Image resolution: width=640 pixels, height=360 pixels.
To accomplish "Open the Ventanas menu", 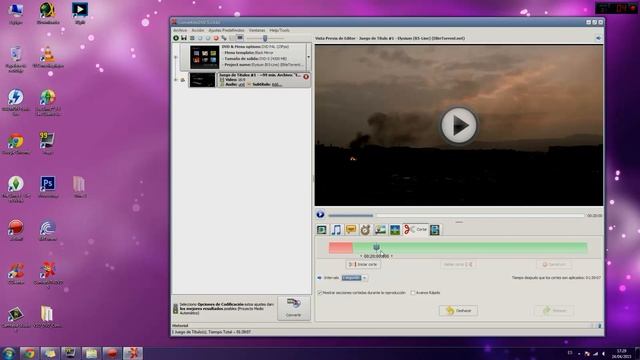I will (x=257, y=31).
